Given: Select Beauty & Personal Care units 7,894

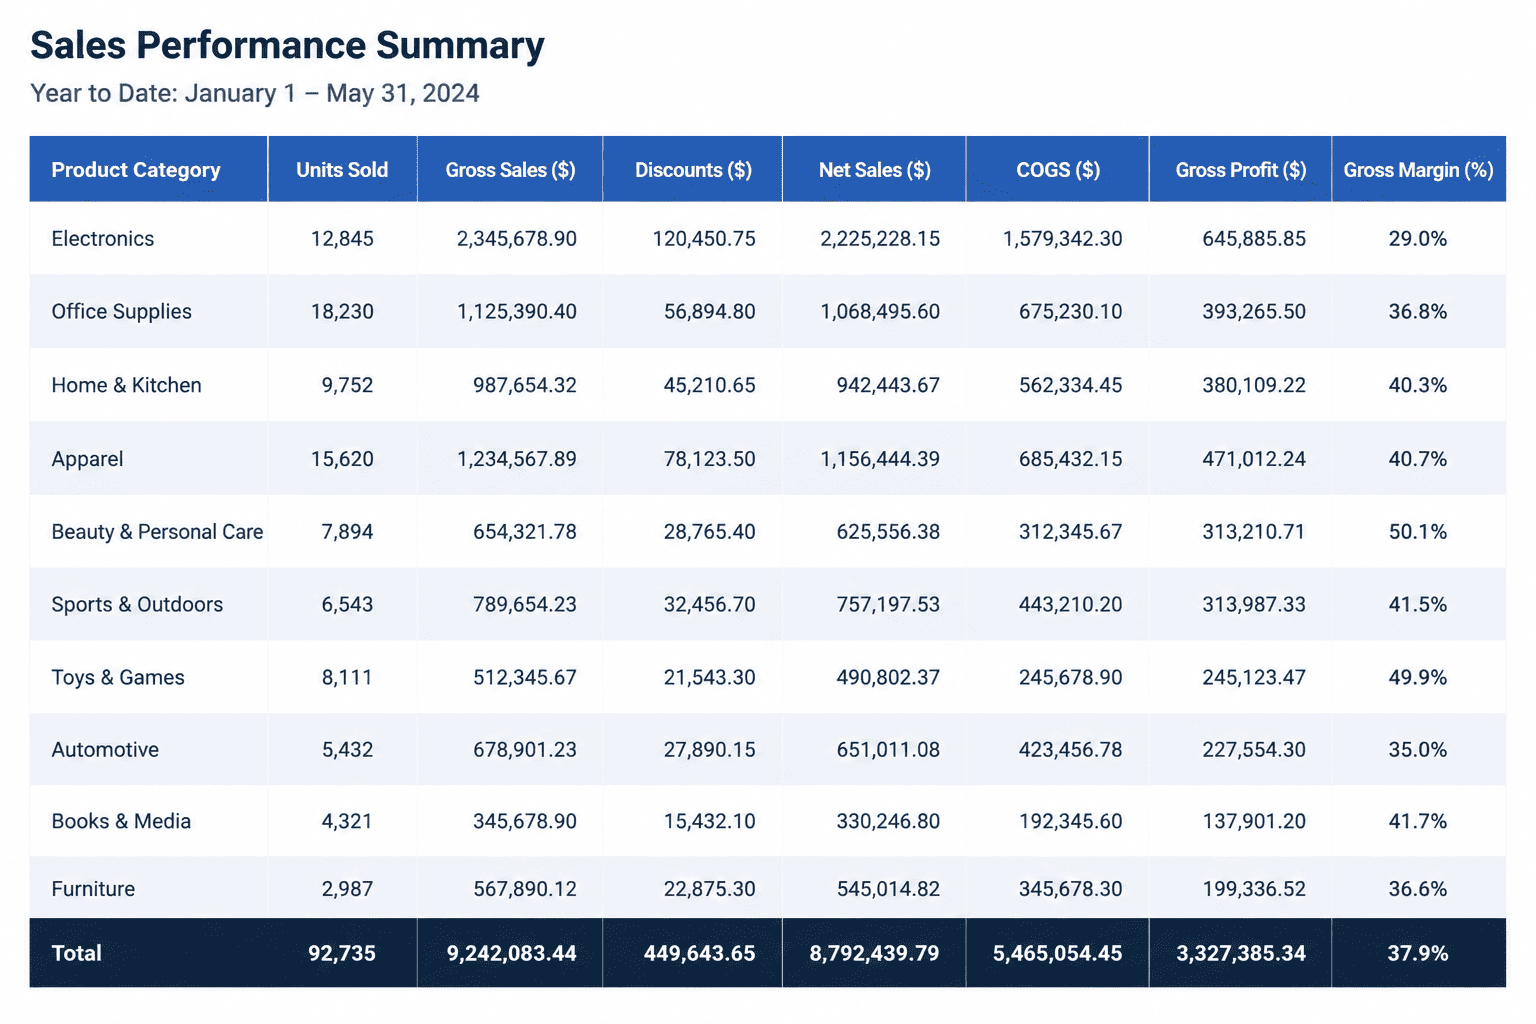Looking at the screenshot, I should click(x=347, y=532).
